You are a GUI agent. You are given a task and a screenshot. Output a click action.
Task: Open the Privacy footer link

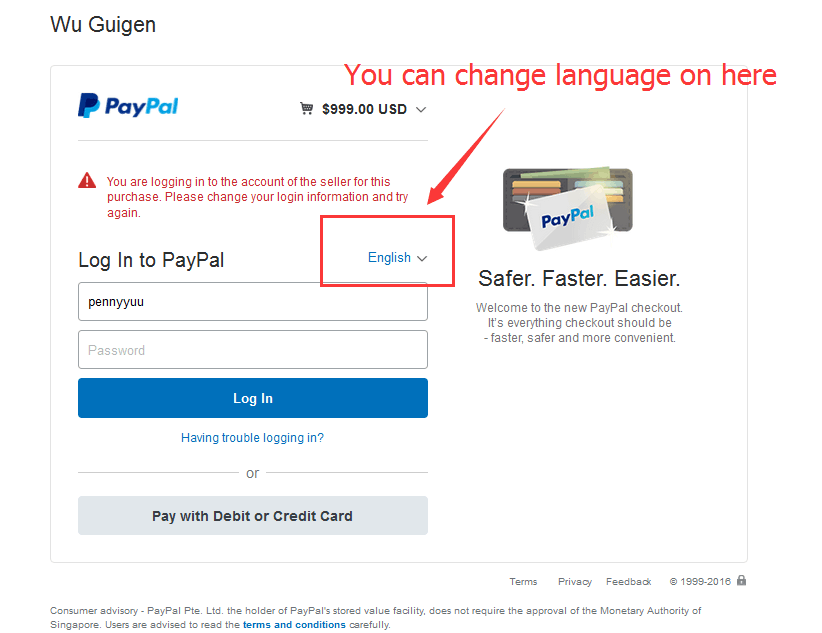575,582
